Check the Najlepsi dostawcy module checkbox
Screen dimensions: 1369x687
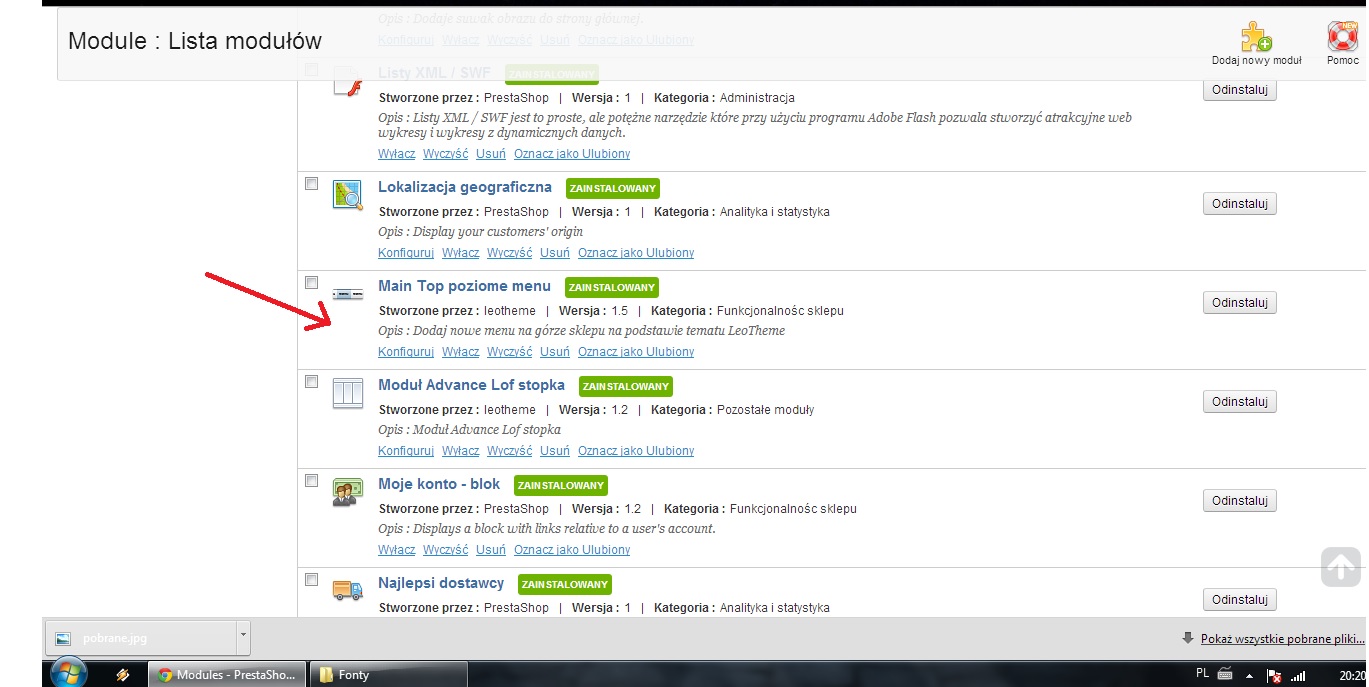point(311,580)
